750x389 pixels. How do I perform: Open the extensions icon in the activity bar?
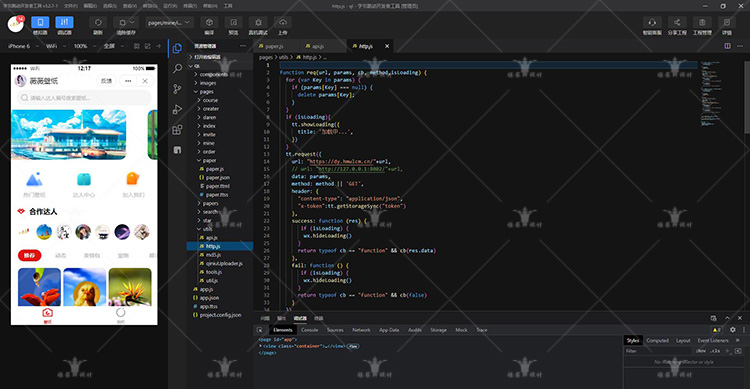177,130
